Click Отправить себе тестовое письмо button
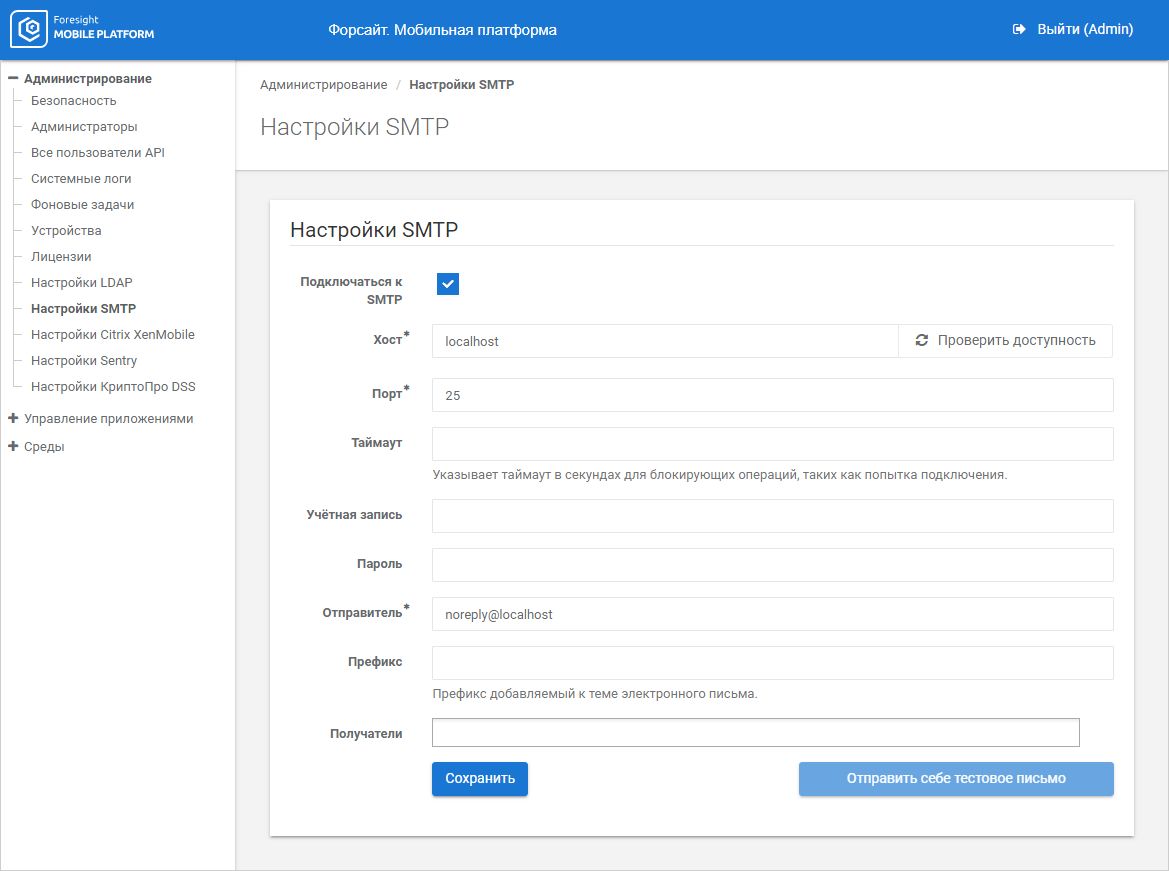1169x871 pixels. (x=955, y=779)
